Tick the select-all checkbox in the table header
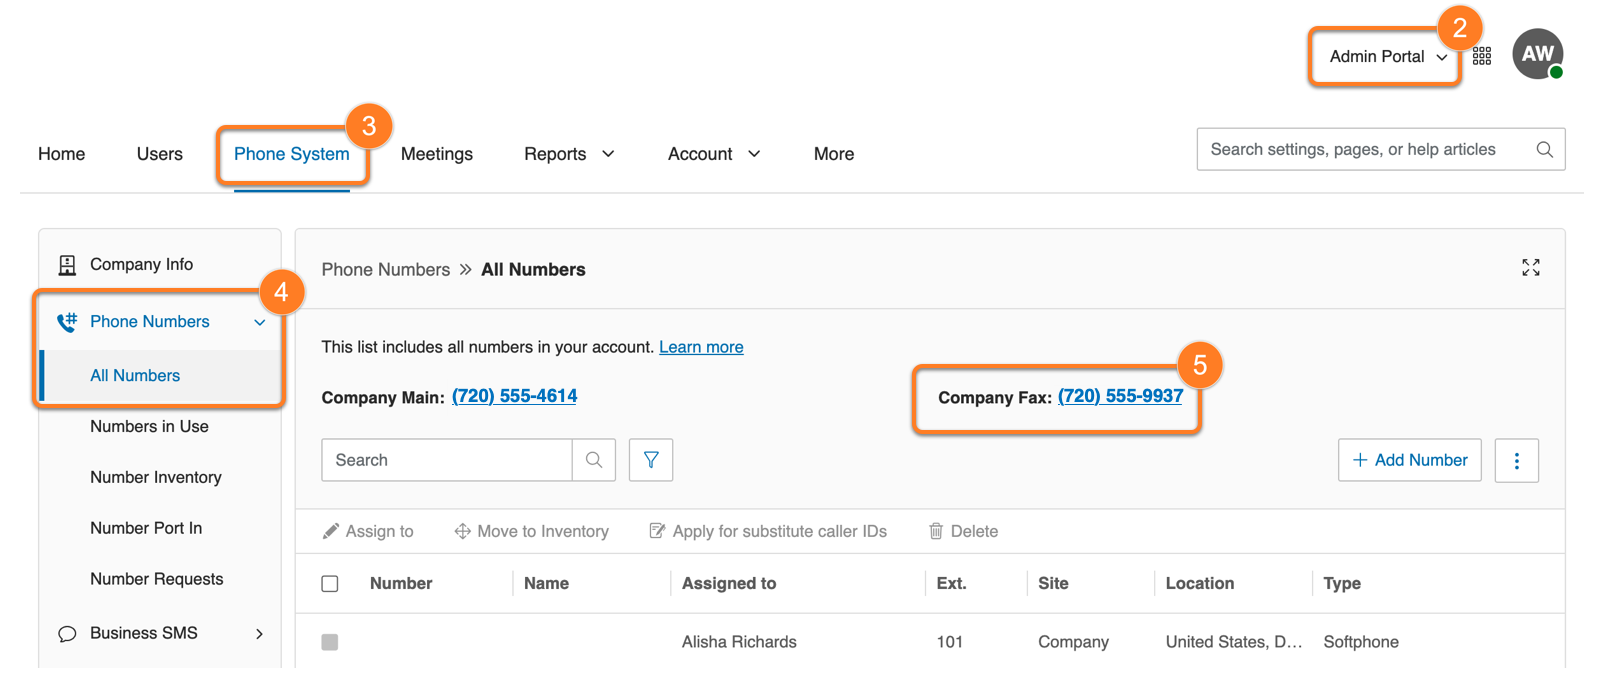 coord(330,584)
